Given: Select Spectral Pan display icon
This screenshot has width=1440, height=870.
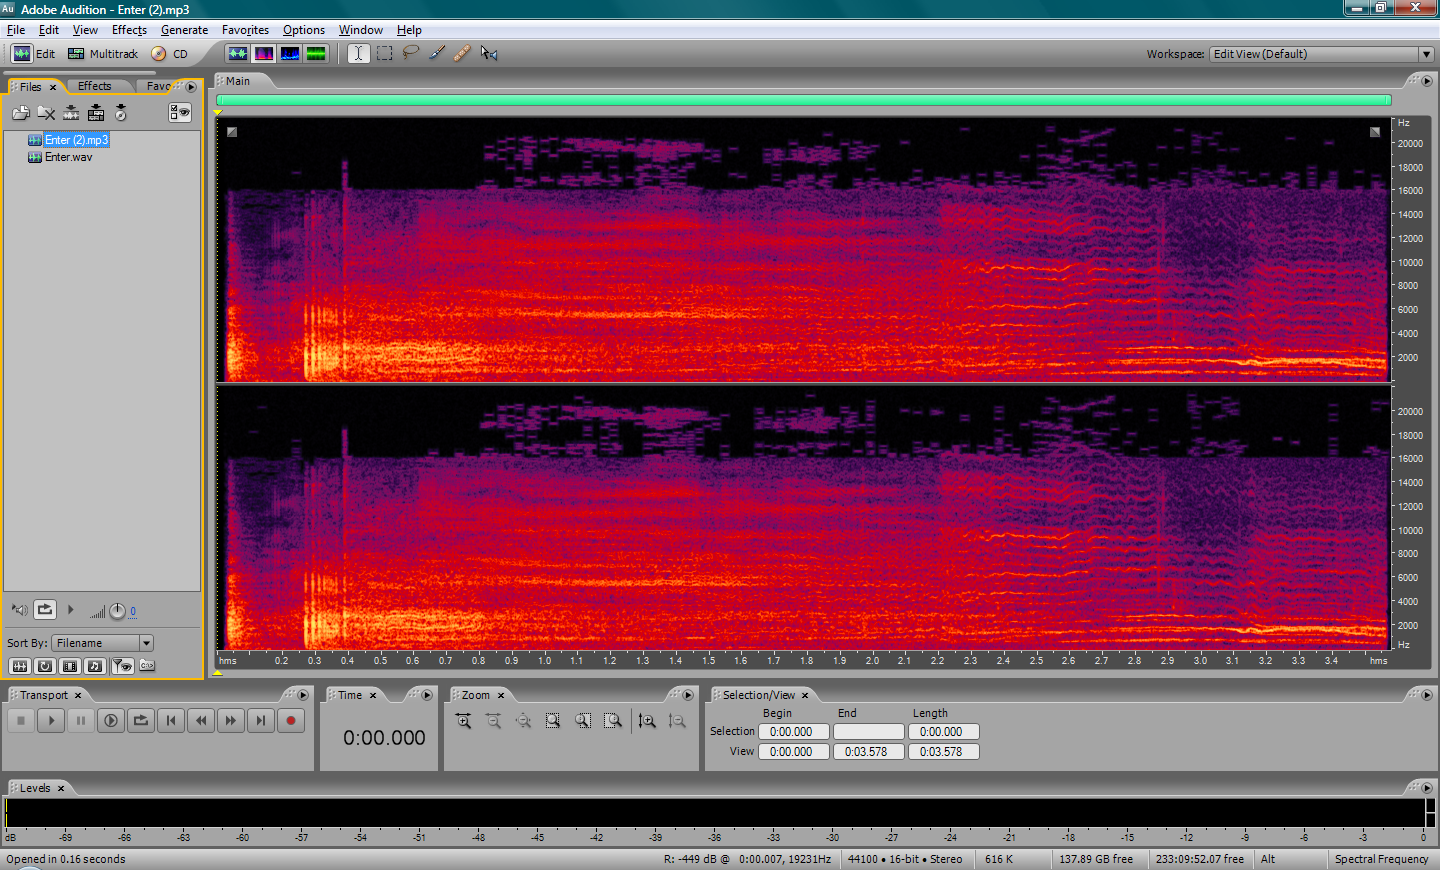Looking at the screenshot, I should [x=290, y=54].
